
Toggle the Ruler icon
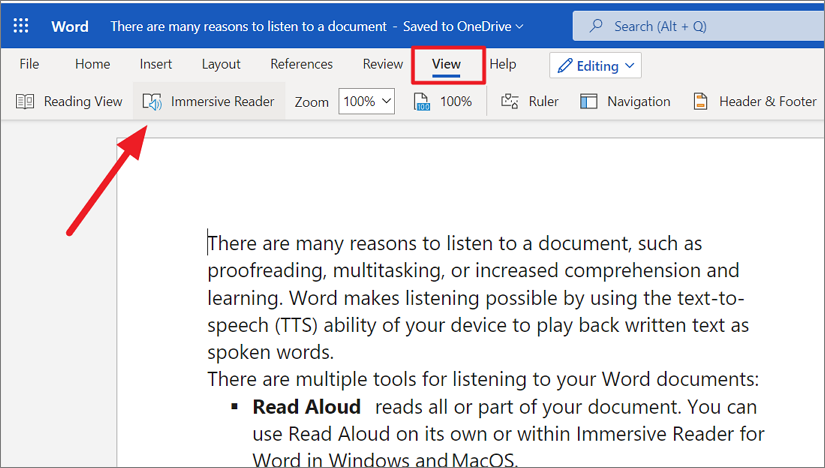coord(510,101)
